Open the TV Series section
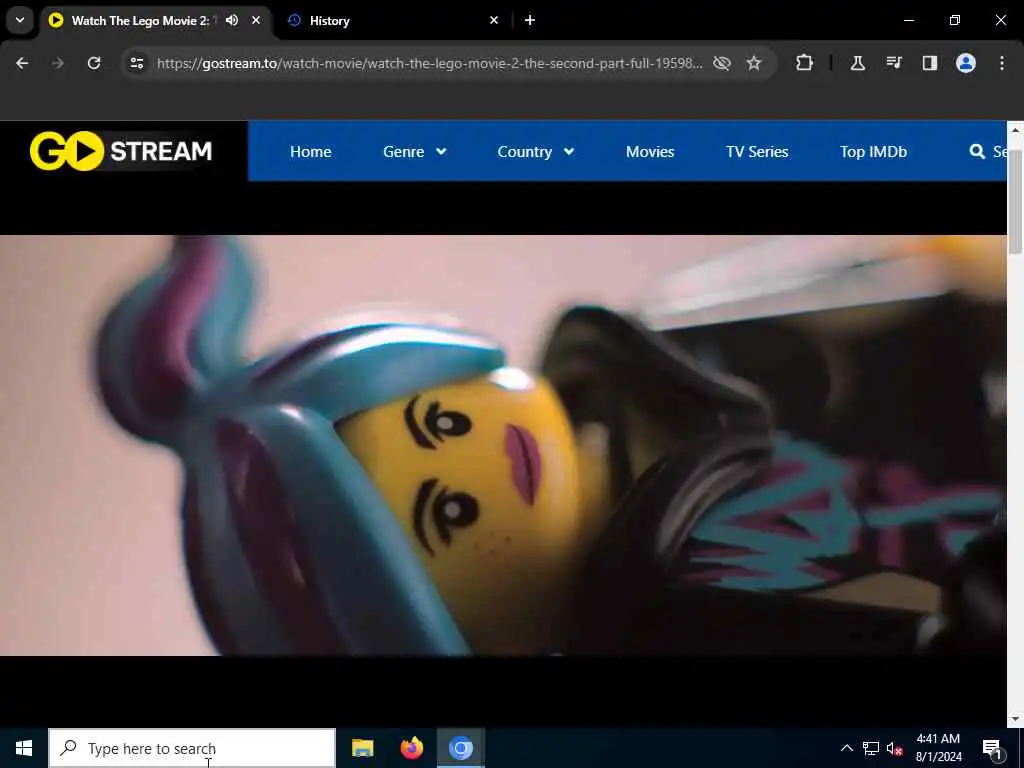1024x768 pixels. pyautogui.click(x=757, y=152)
